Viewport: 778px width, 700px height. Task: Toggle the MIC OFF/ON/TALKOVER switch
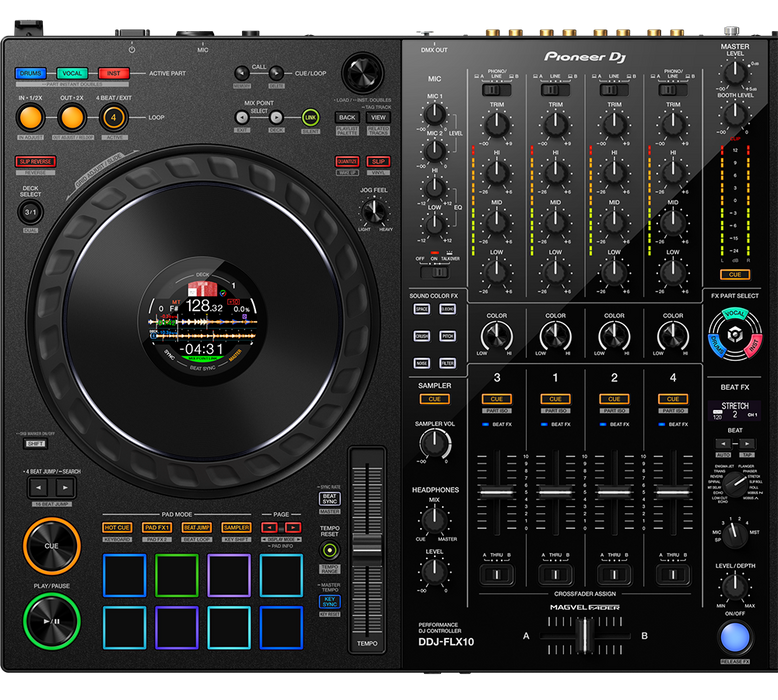click(434, 271)
